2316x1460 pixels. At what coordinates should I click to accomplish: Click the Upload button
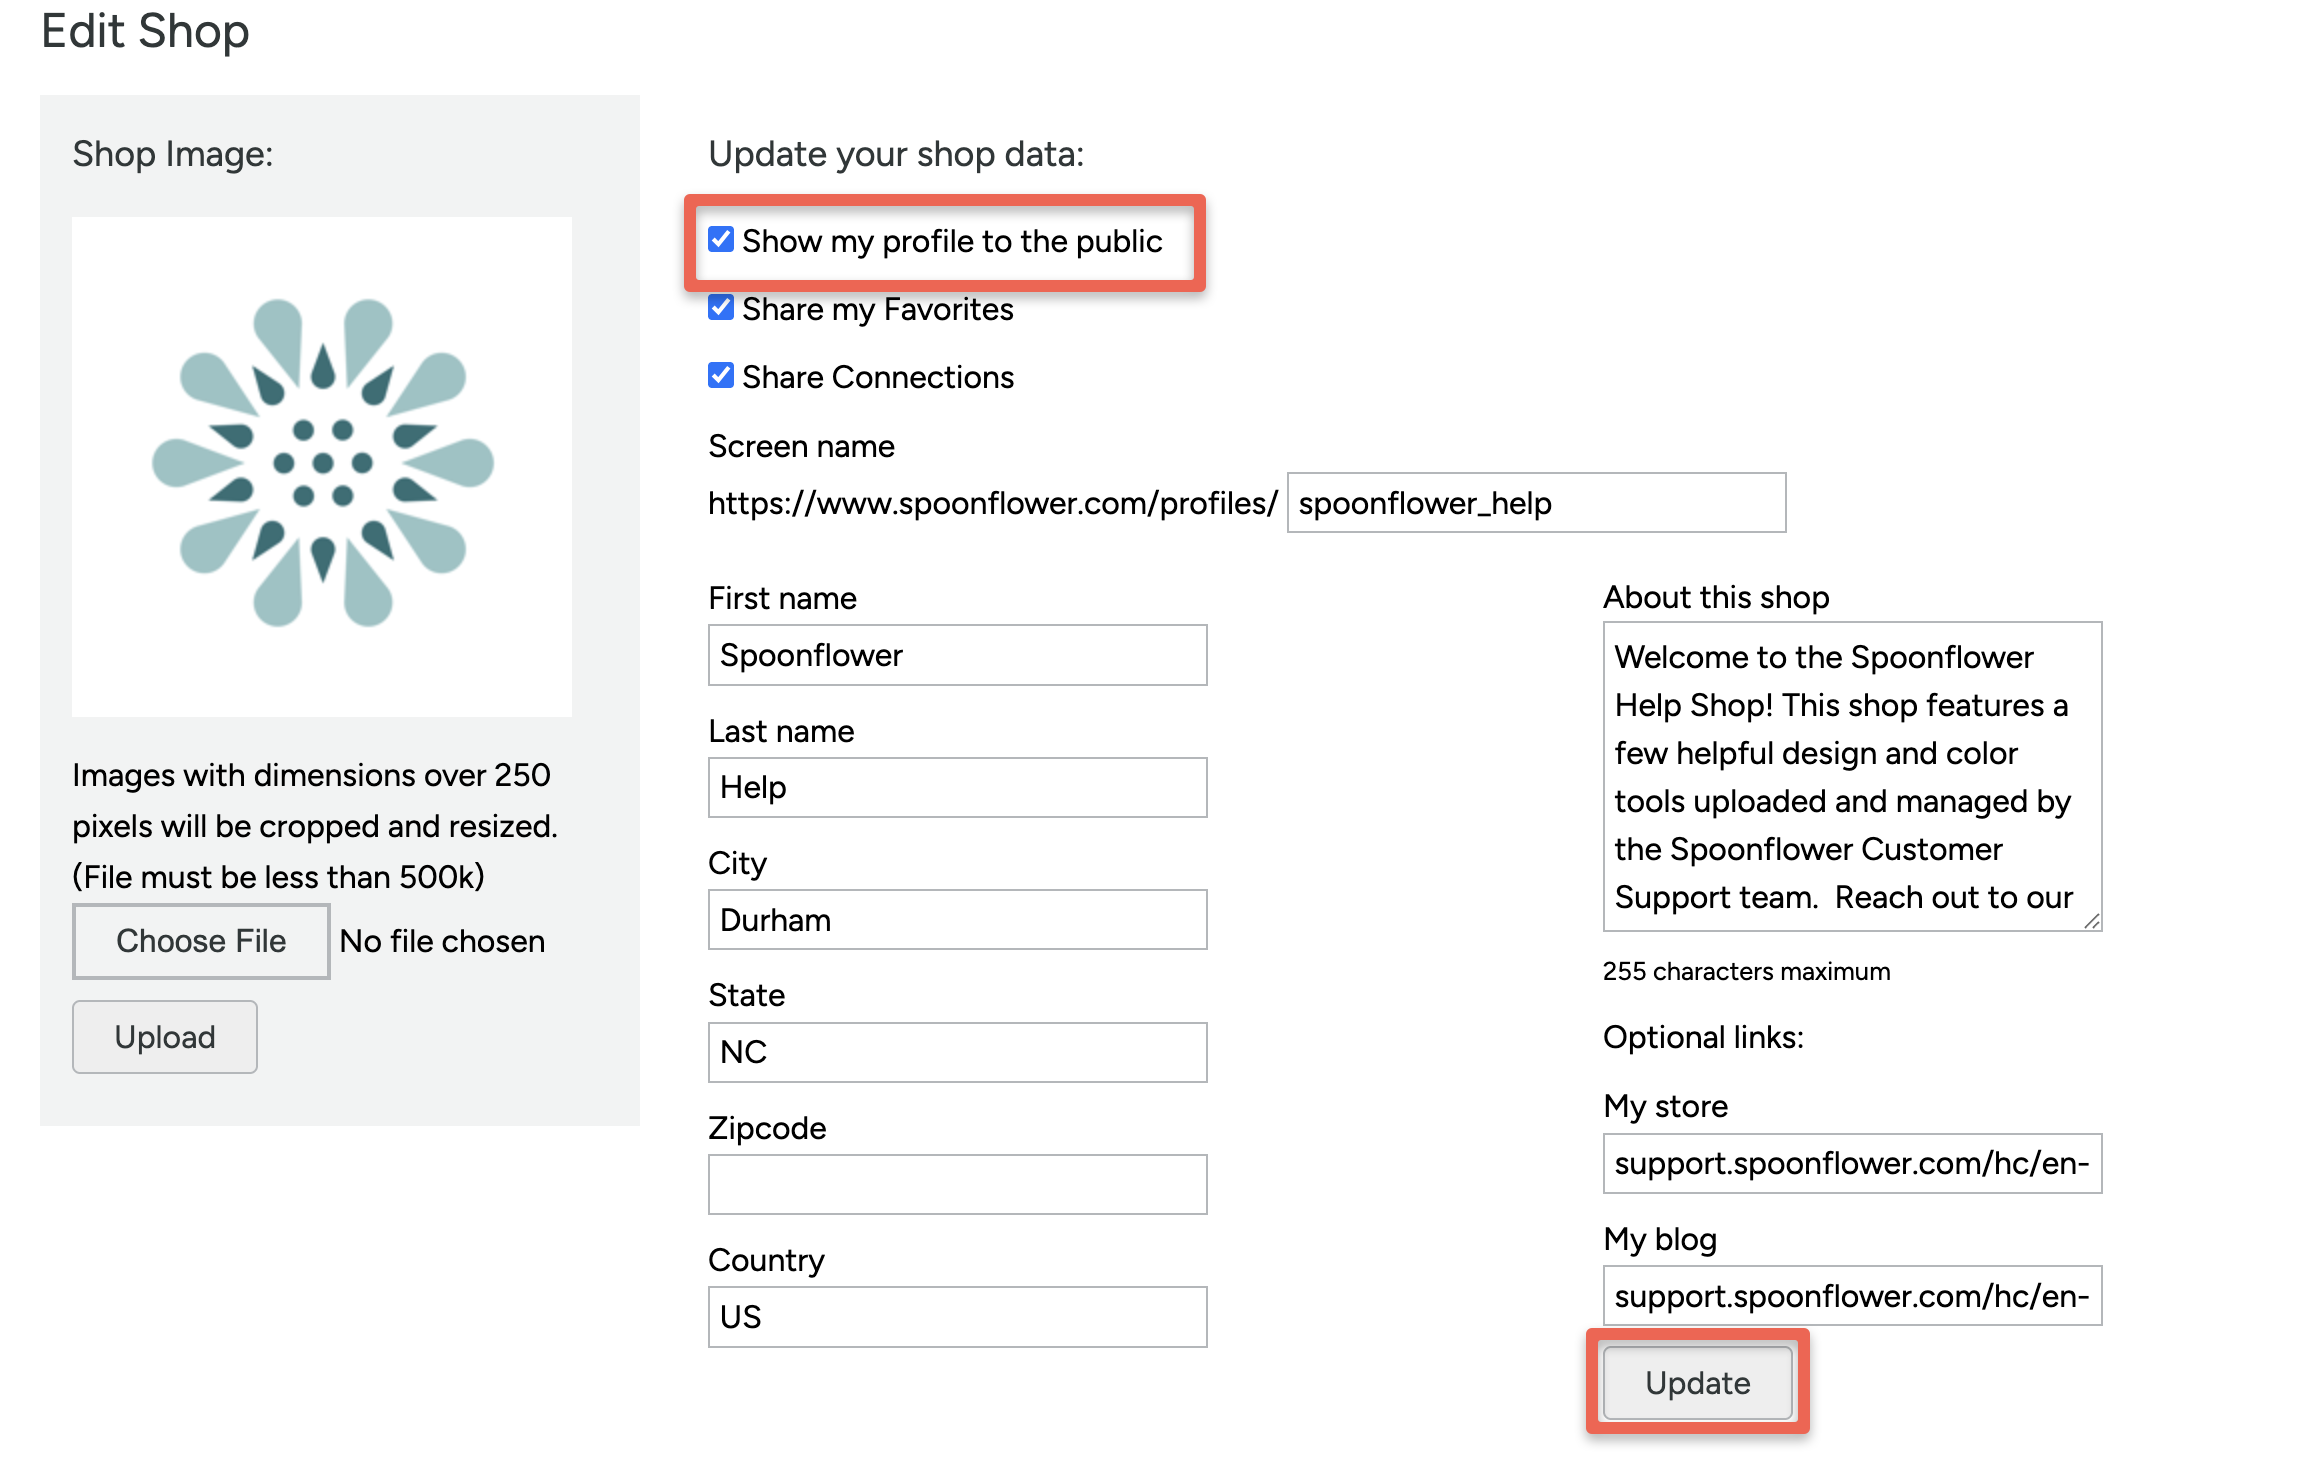click(163, 1036)
